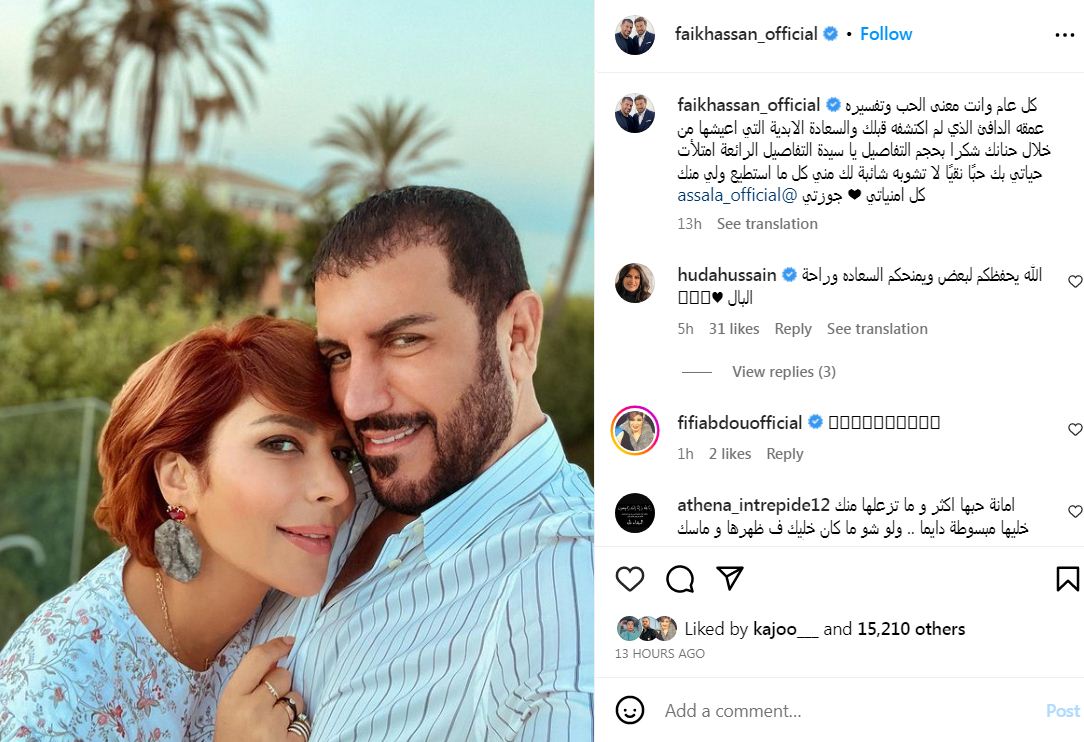The width and height of the screenshot is (1084, 742).
Task: Open comment via speech bubble icon
Action: pos(680,579)
